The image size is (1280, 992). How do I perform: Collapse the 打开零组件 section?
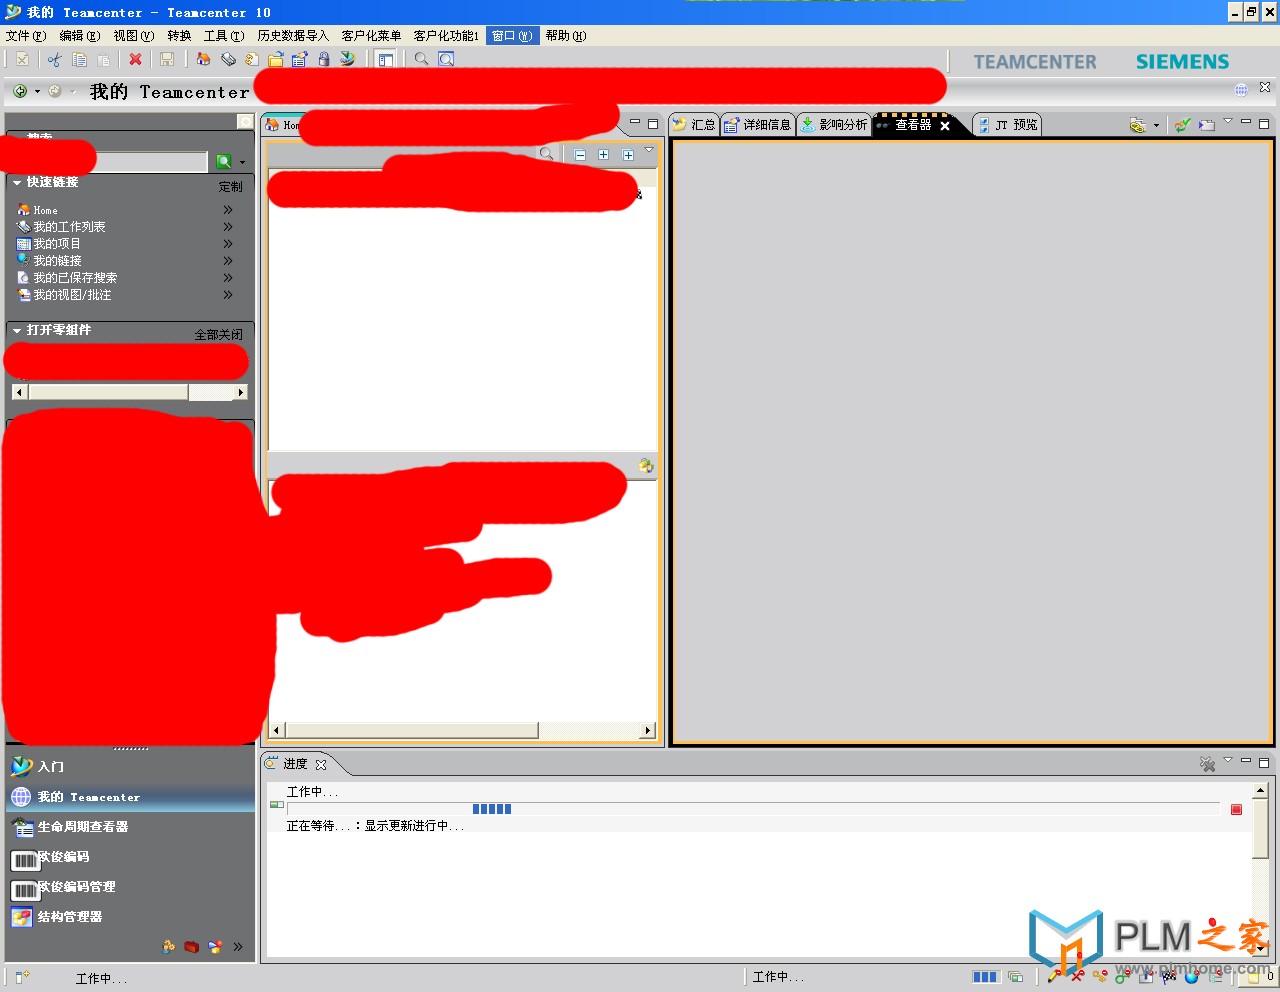click(x=17, y=330)
